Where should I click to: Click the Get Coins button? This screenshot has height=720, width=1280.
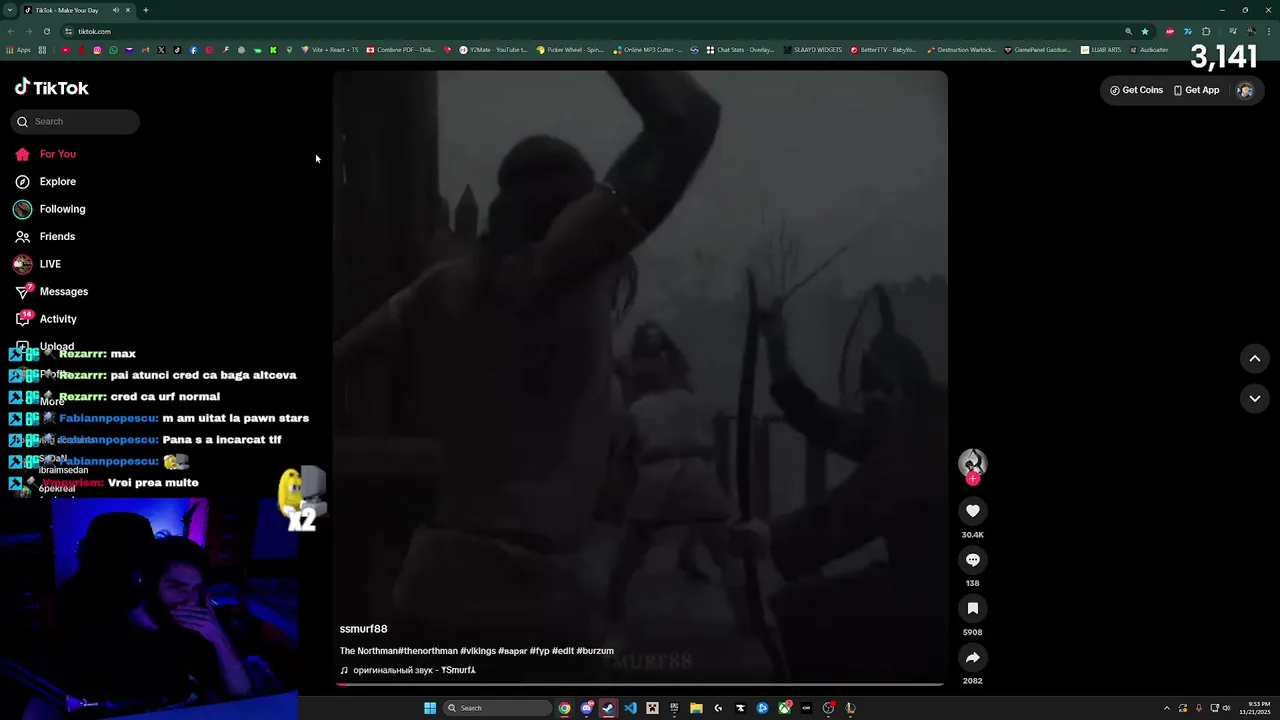tap(1136, 90)
